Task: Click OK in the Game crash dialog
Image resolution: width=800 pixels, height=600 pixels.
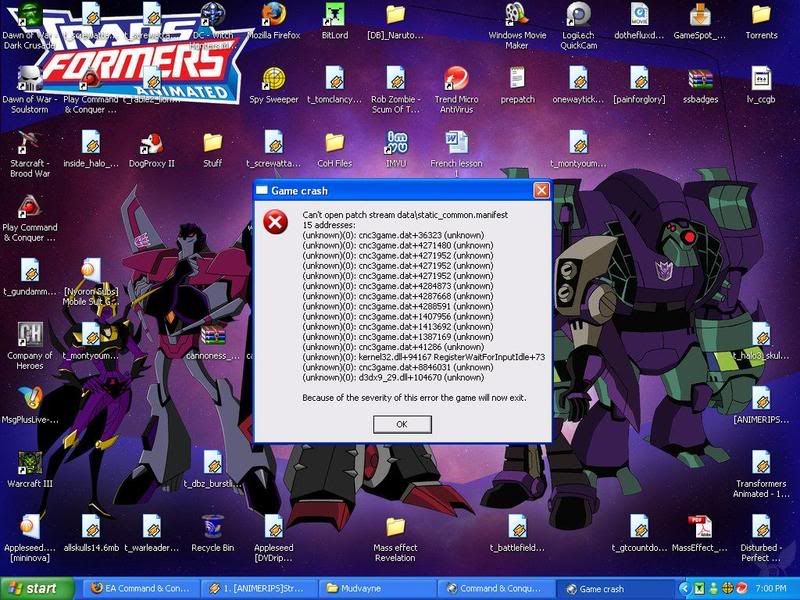Action: 402,424
